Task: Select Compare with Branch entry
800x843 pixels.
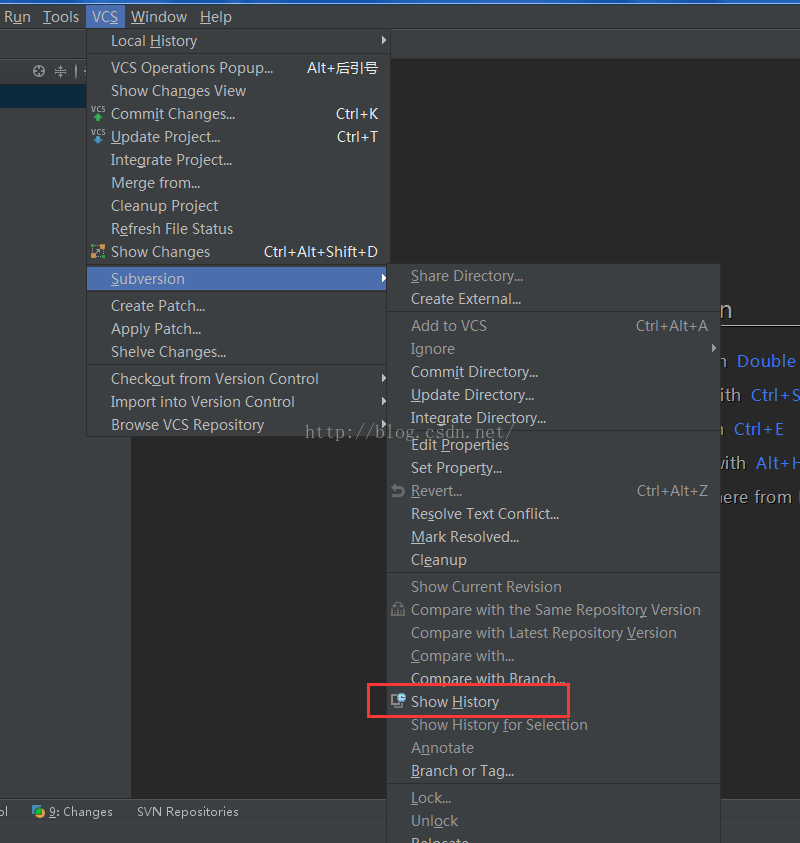Action: 553,678
